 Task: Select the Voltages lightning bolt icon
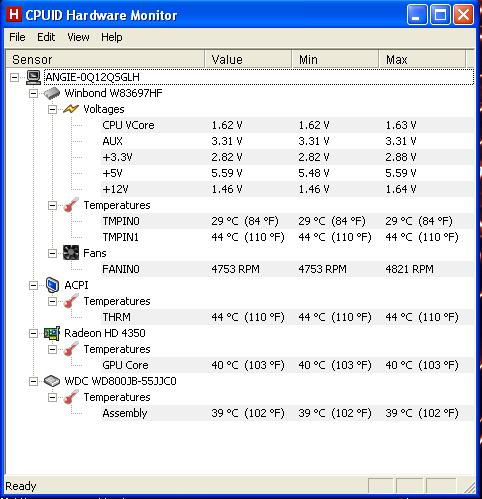[x=71, y=109]
